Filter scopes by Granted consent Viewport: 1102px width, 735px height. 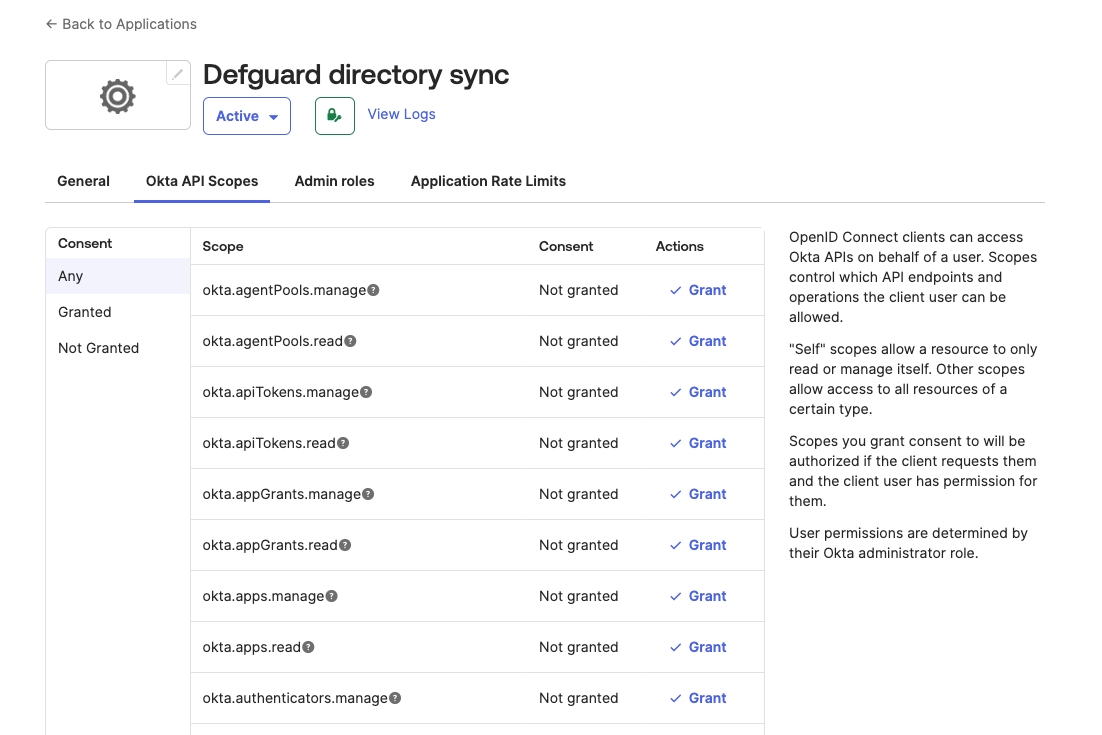pyautogui.click(x=85, y=312)
